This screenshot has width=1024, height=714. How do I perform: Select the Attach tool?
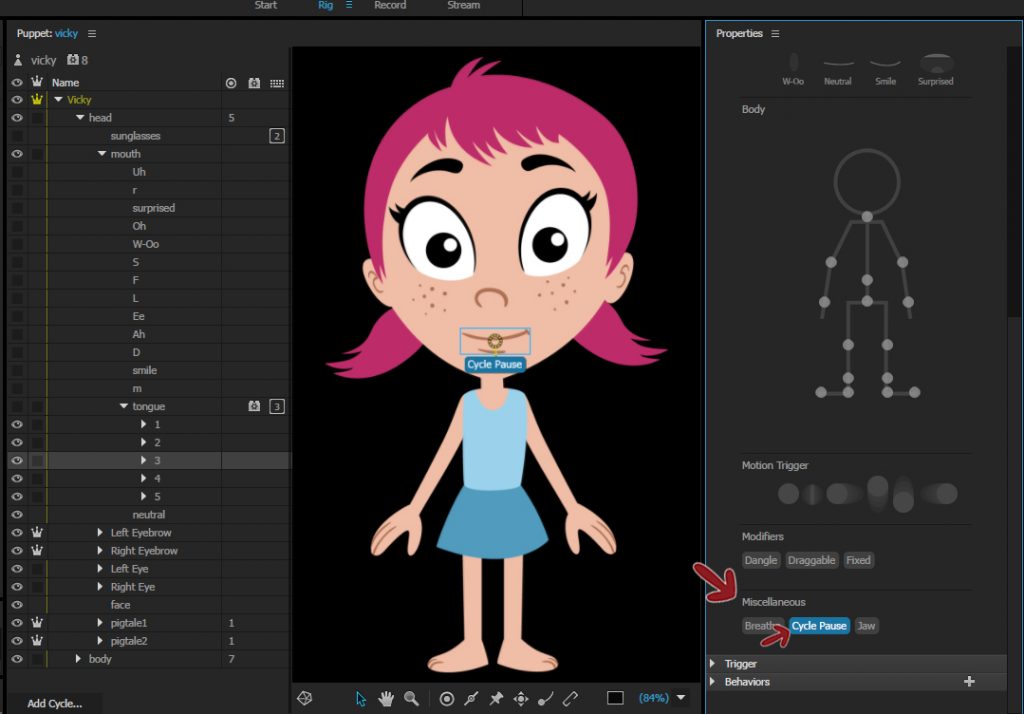pos(570,698)
